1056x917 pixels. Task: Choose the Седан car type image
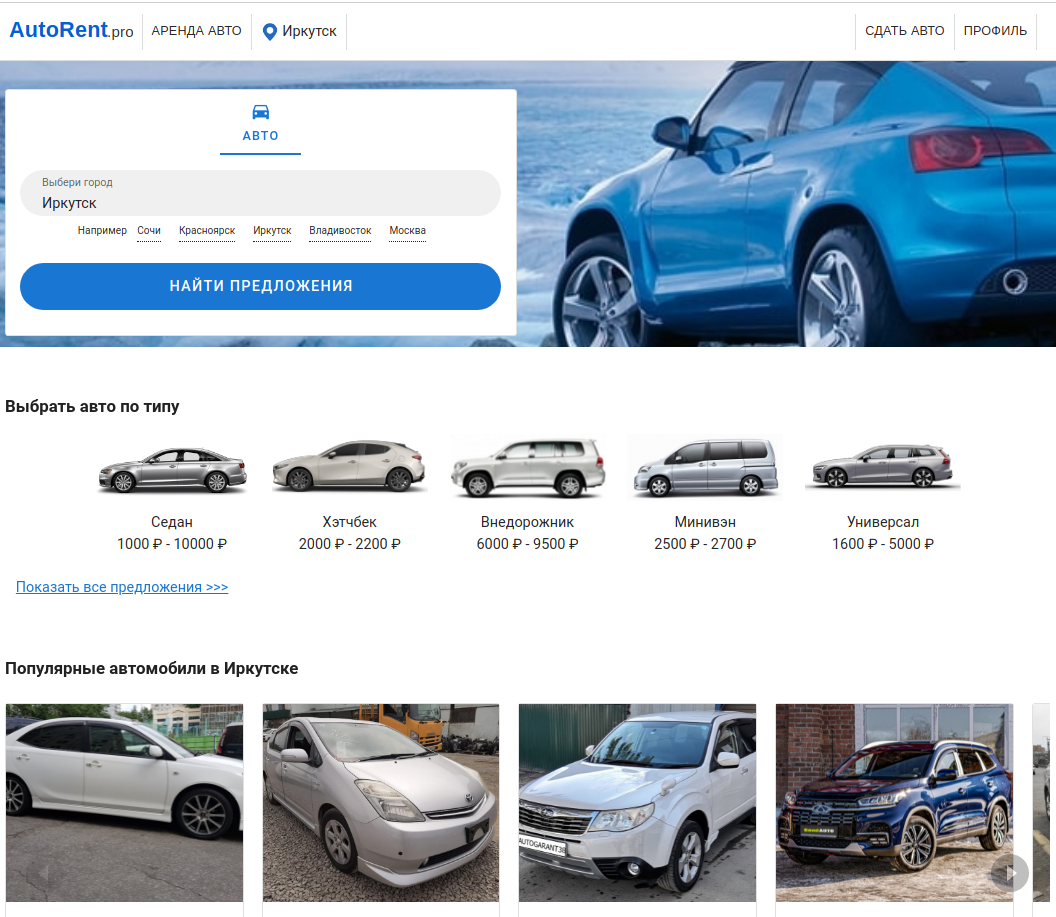click(x=172, y=468)
